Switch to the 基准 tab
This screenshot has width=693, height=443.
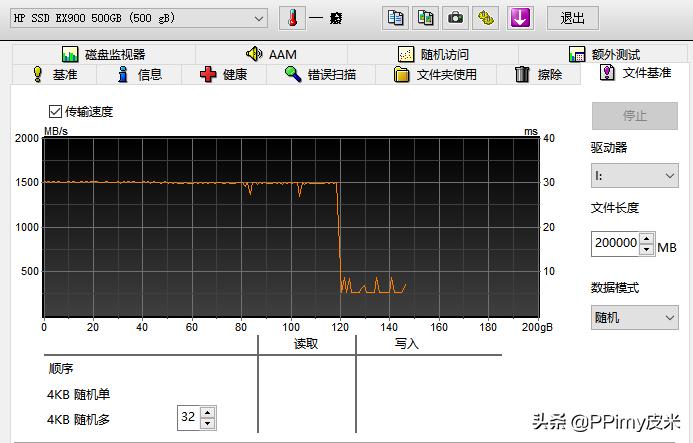(54, 74)
